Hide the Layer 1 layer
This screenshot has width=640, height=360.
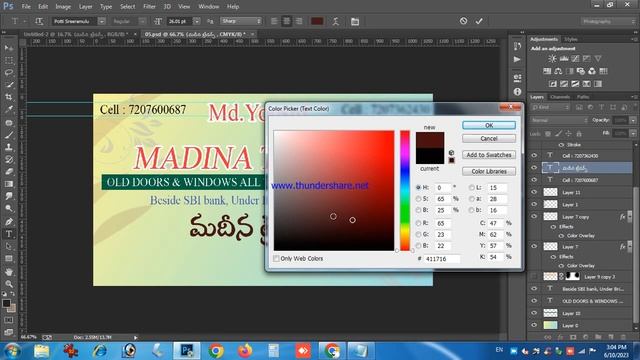pos(534,204)
